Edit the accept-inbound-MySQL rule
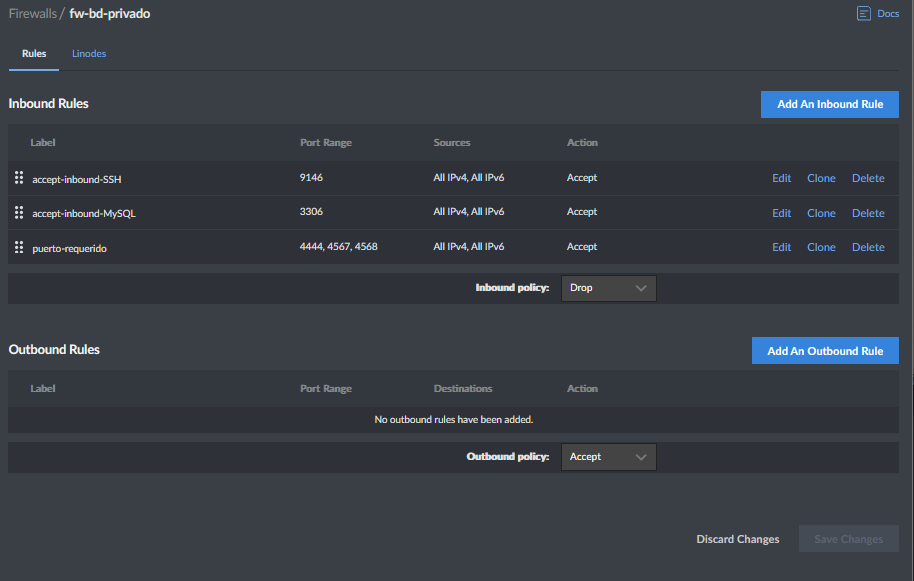Screen dimensions: 914x581 point(781,213)
